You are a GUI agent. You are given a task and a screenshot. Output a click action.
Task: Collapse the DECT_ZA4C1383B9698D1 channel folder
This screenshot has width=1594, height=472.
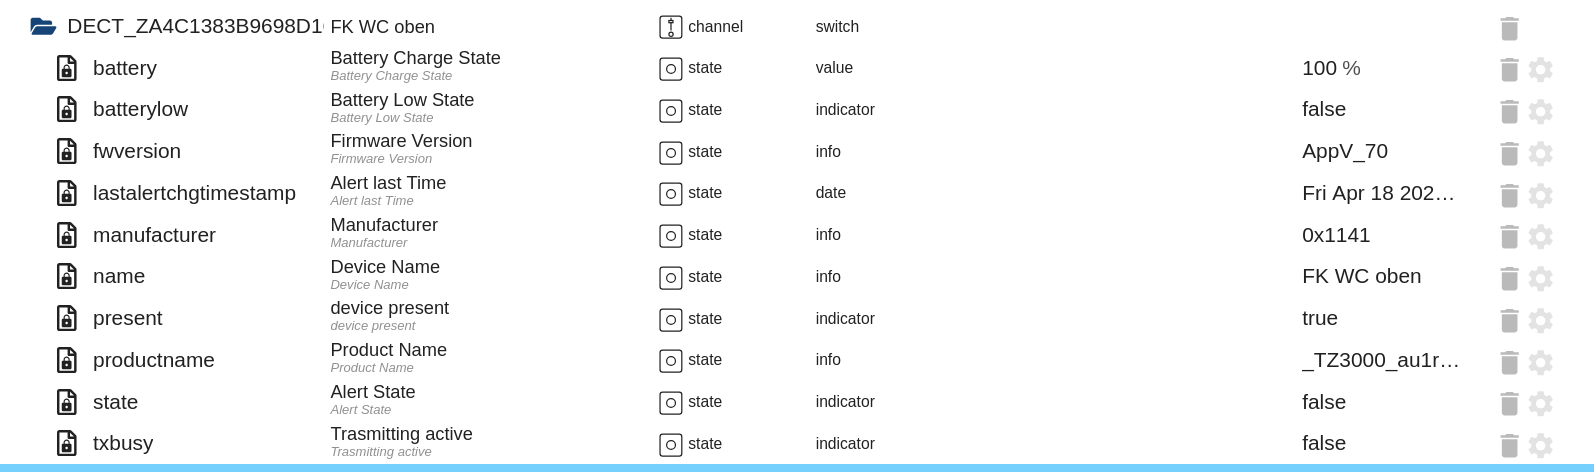pos(43,27)
